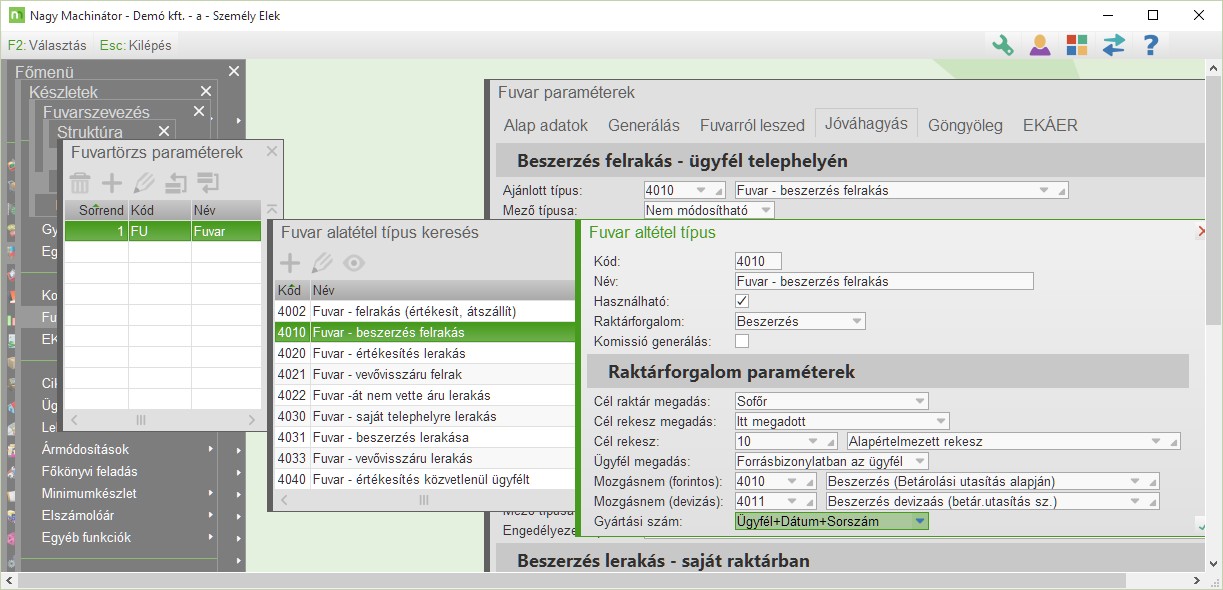Switch to the Fuvarról leszed tab
The width and height of the screenshot is (1223, 590).
click(751, 125)
